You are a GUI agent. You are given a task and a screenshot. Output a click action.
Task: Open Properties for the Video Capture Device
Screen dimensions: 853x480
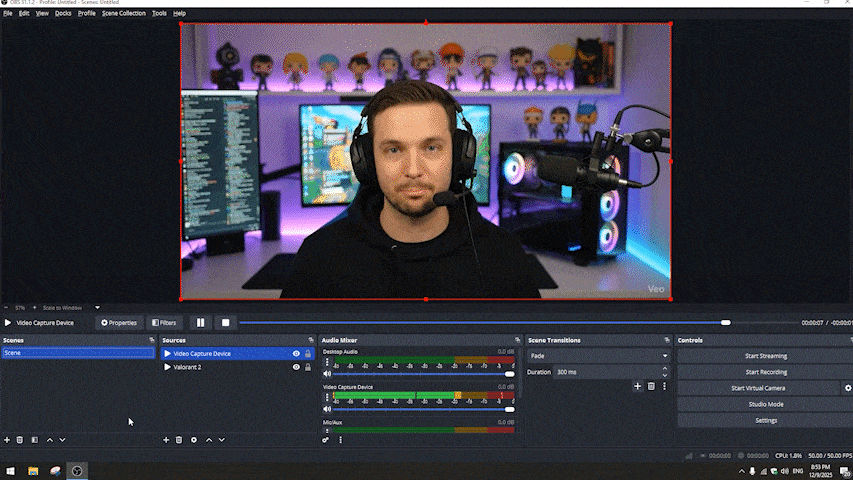point(119,323)
